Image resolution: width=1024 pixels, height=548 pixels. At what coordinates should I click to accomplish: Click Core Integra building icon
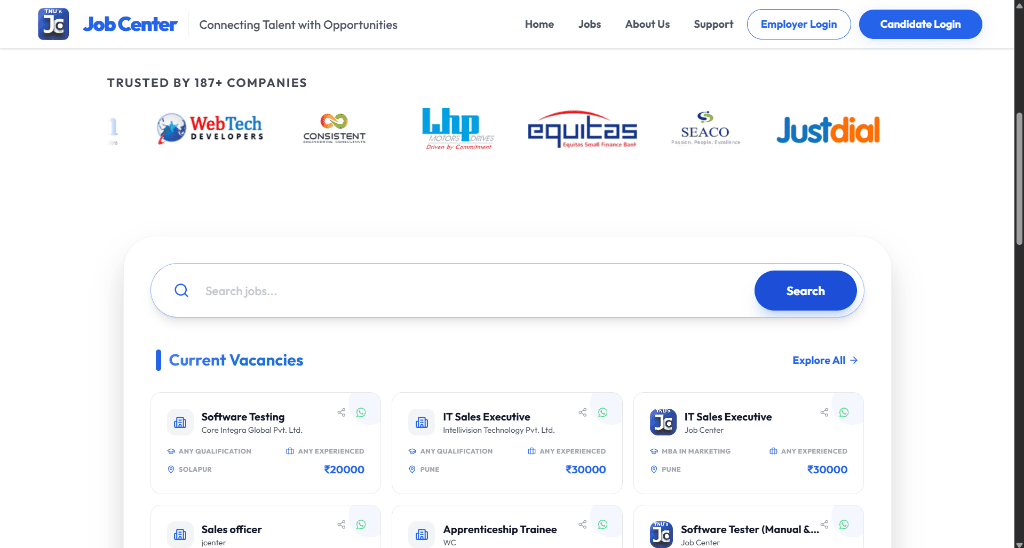point(180,423)
